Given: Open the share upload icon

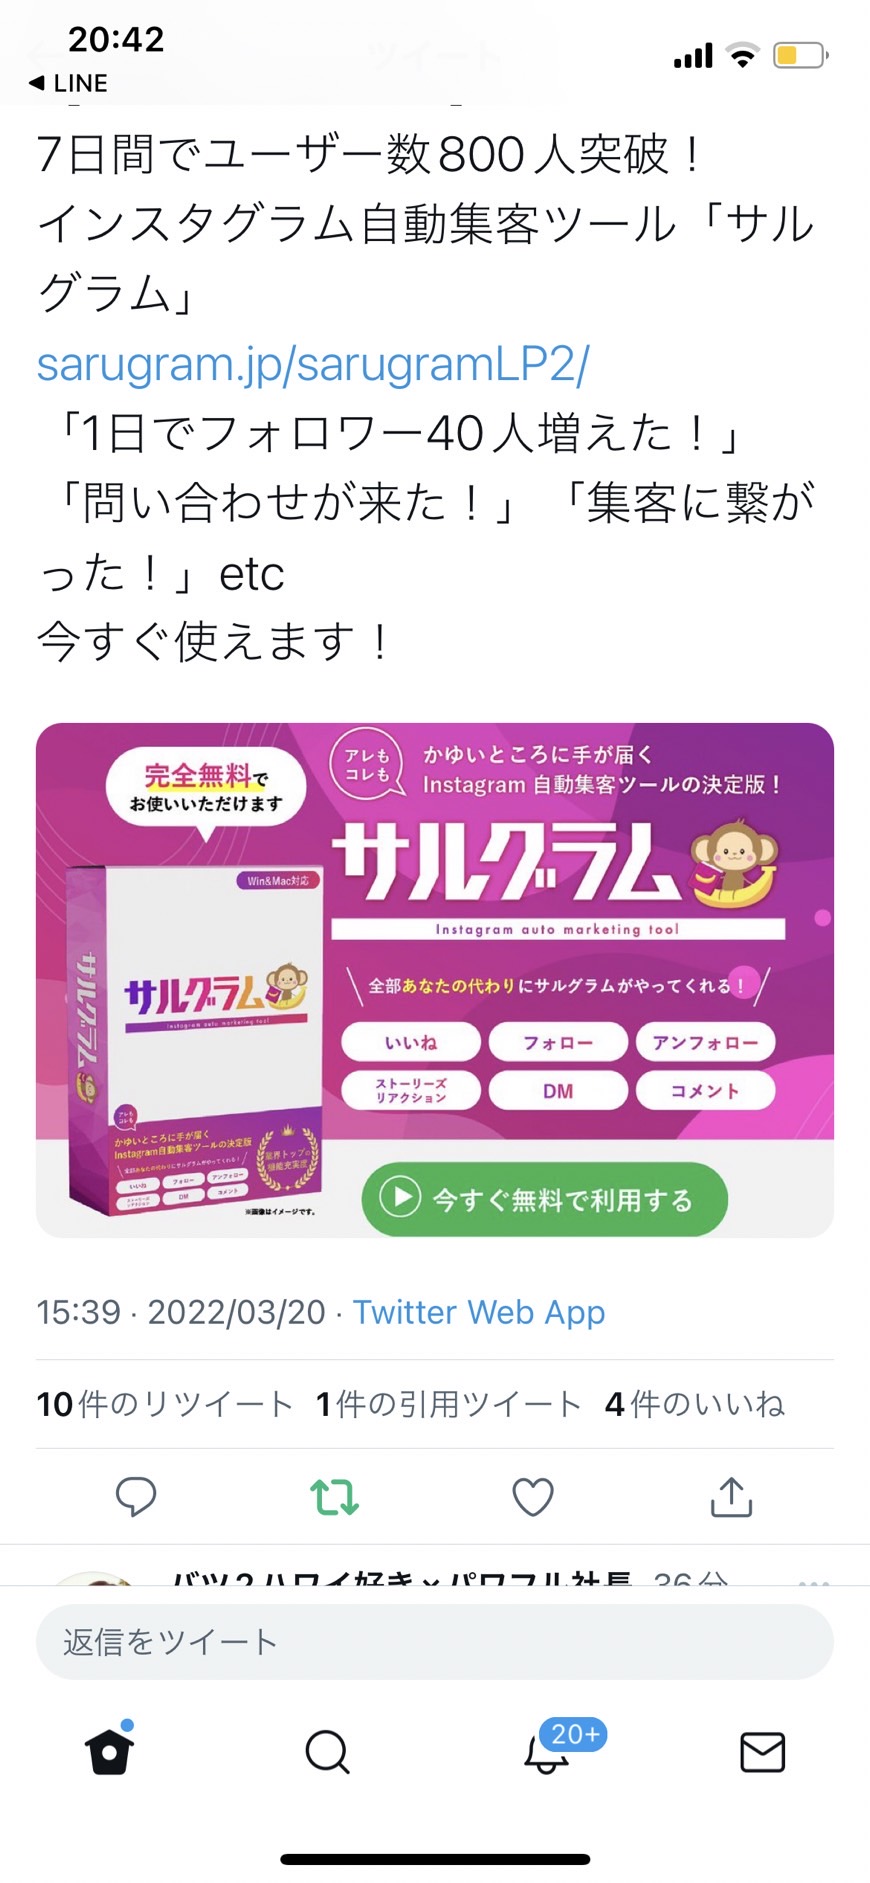Looking at the screenshot, I should (731, 1497).
